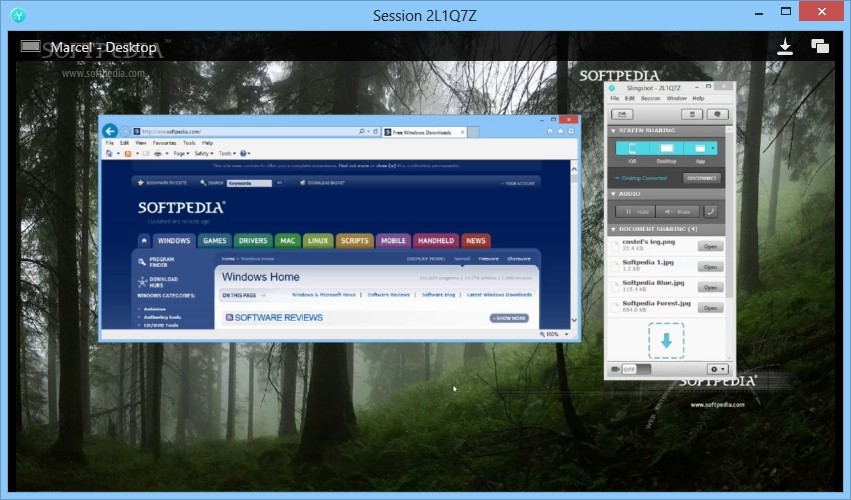This screenshot has height=500, width=851.
Task: Collapse the DOCUMENT SHARING section
Action: coord(613,229)
